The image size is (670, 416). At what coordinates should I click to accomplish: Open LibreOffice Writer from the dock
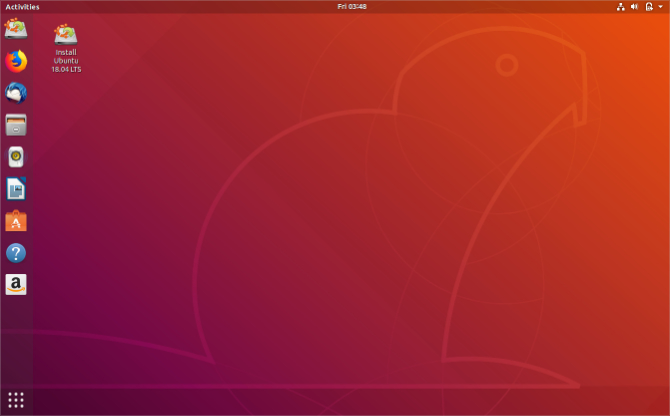coord(16,189)
